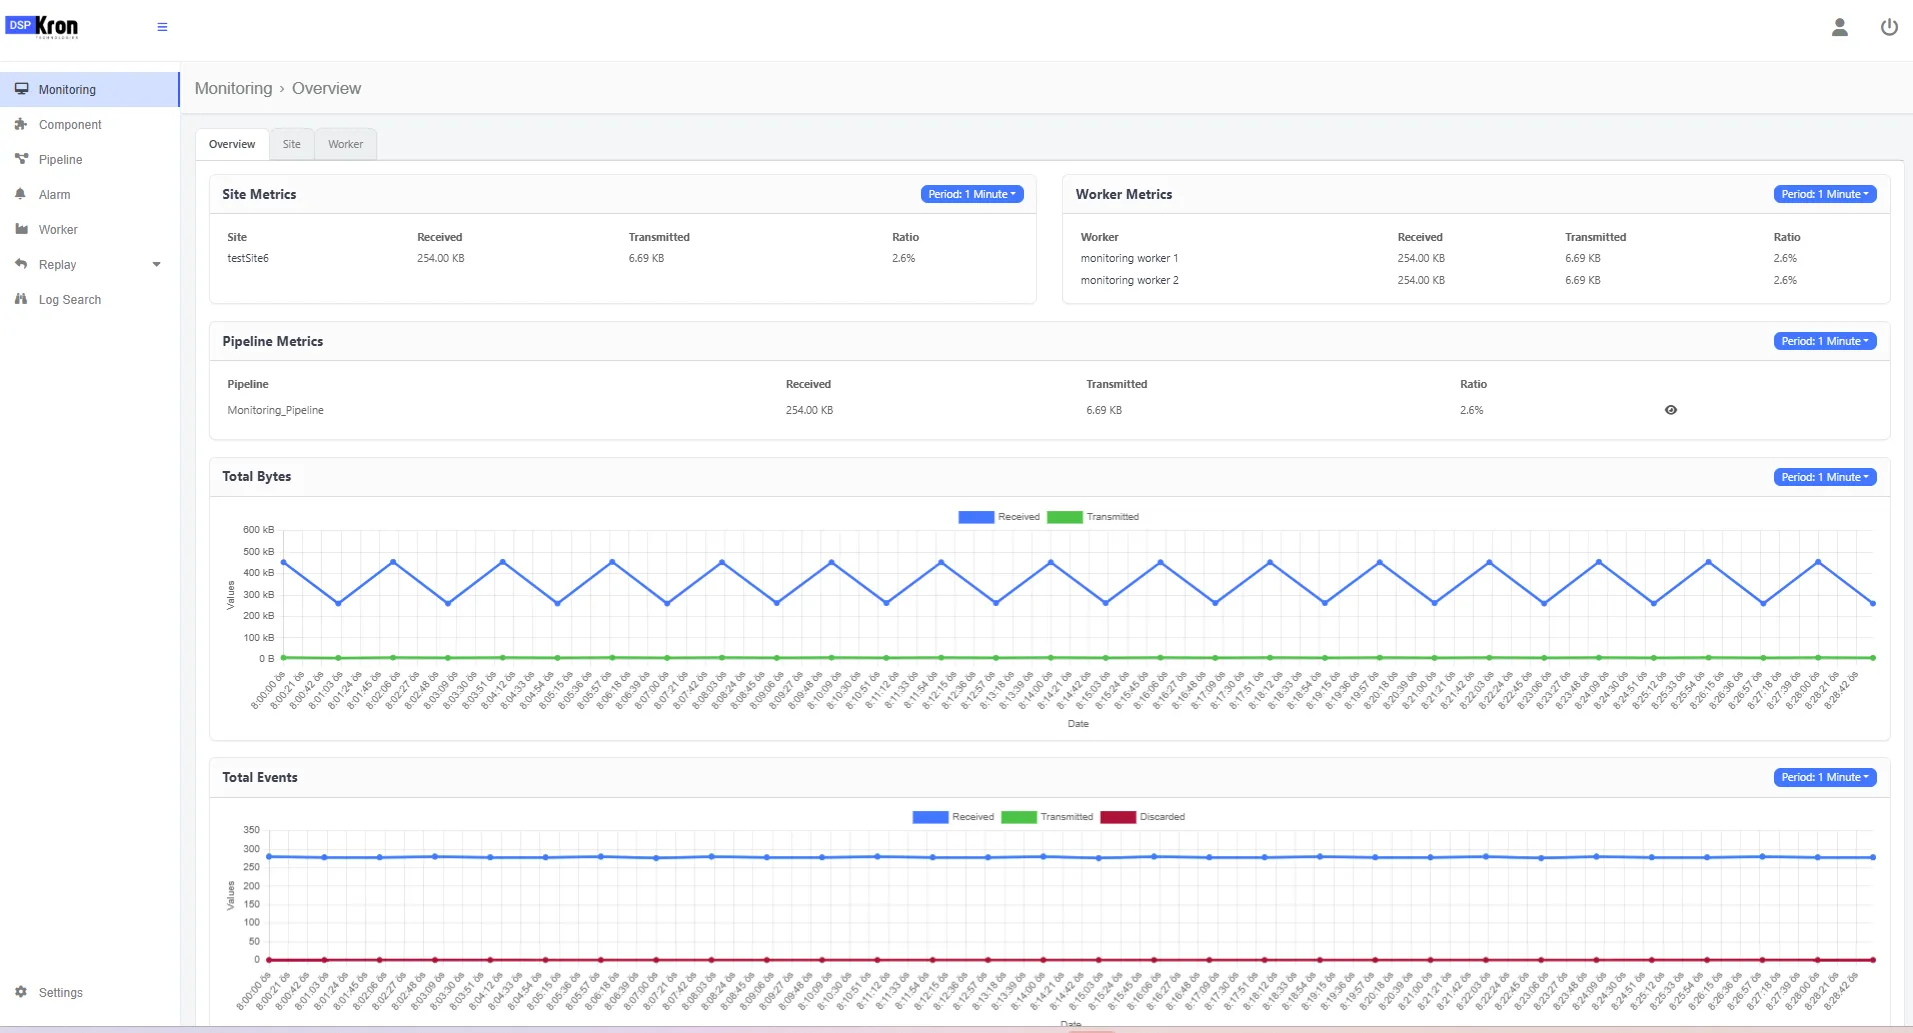
Task: Click the Replay arrow icon
Action: (x=21, y=264)
